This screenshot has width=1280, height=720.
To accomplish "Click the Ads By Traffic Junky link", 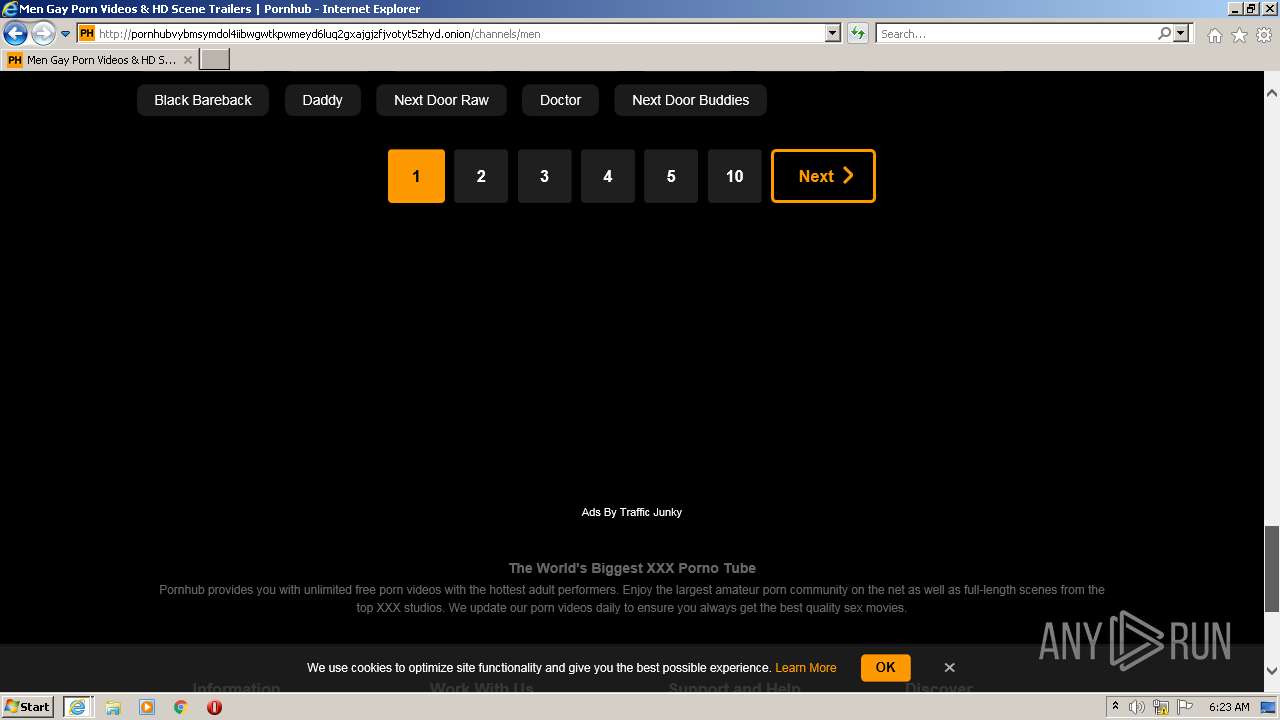I will [632, 512].
